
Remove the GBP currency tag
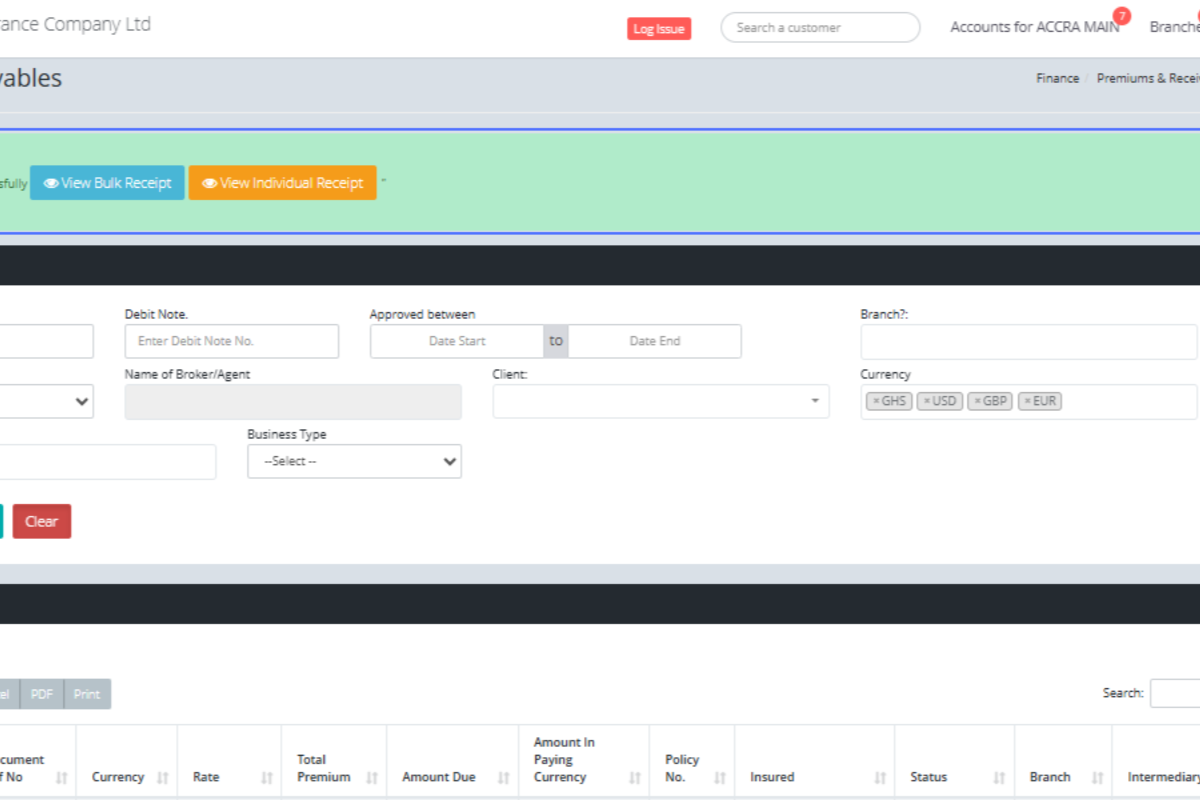(x=977, y=401)
